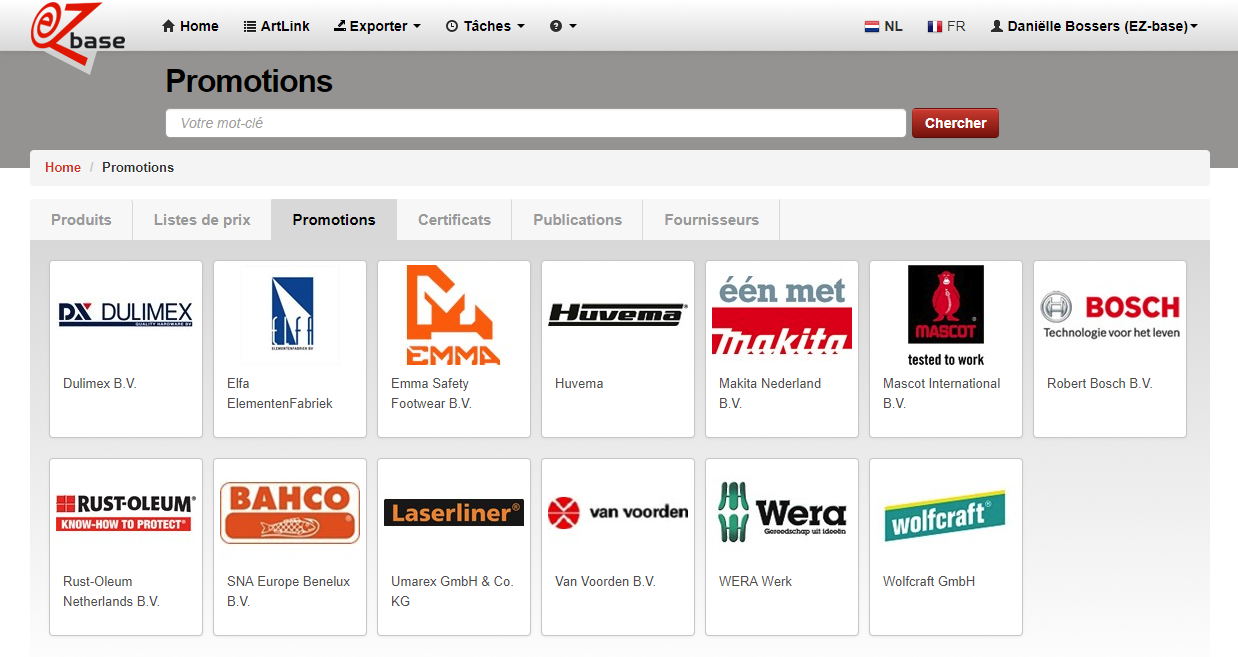Expand the Tâches dropdown menu

pyautogui.click(x=485, y=26)
